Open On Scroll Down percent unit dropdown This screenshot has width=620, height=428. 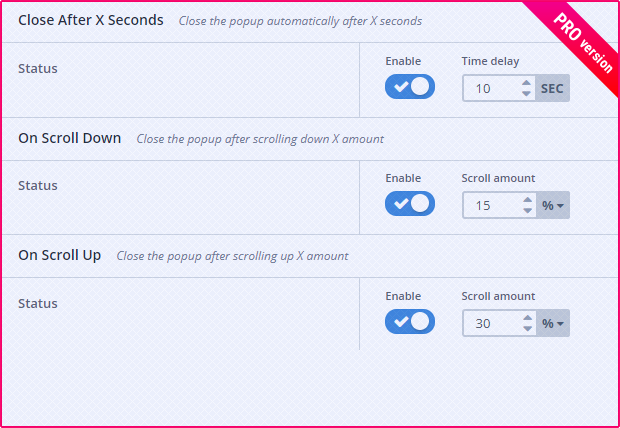pyautogui.click(x=553, y=206)
